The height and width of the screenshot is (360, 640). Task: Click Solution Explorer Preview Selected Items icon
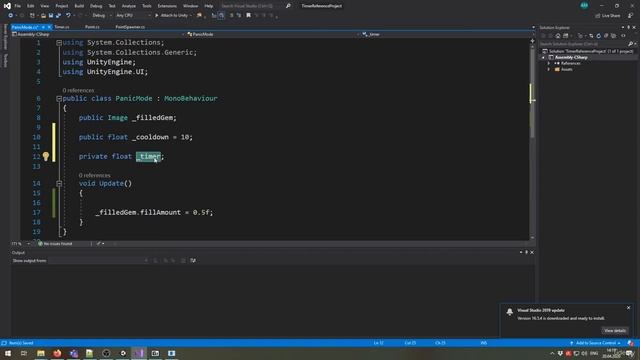tap(623, 36)
